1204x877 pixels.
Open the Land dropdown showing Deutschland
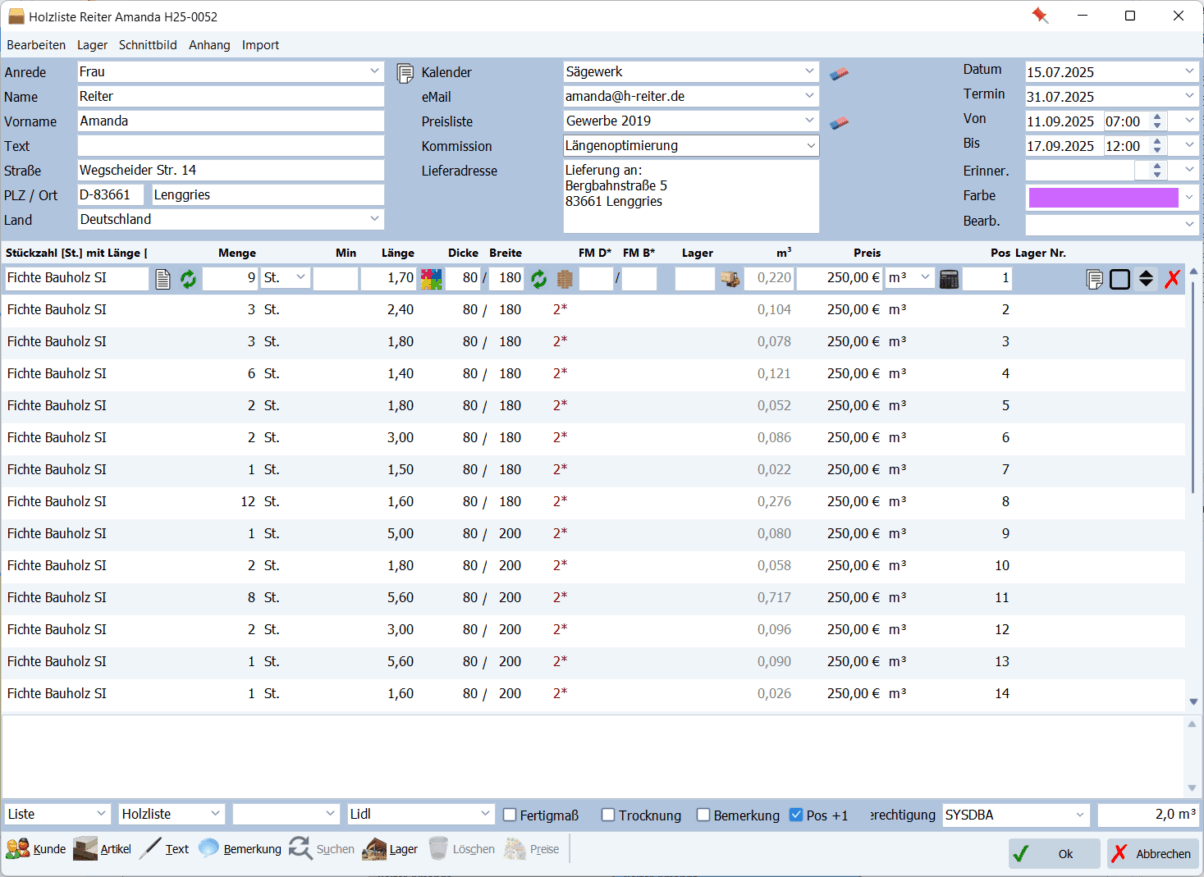tap(375, 219)
